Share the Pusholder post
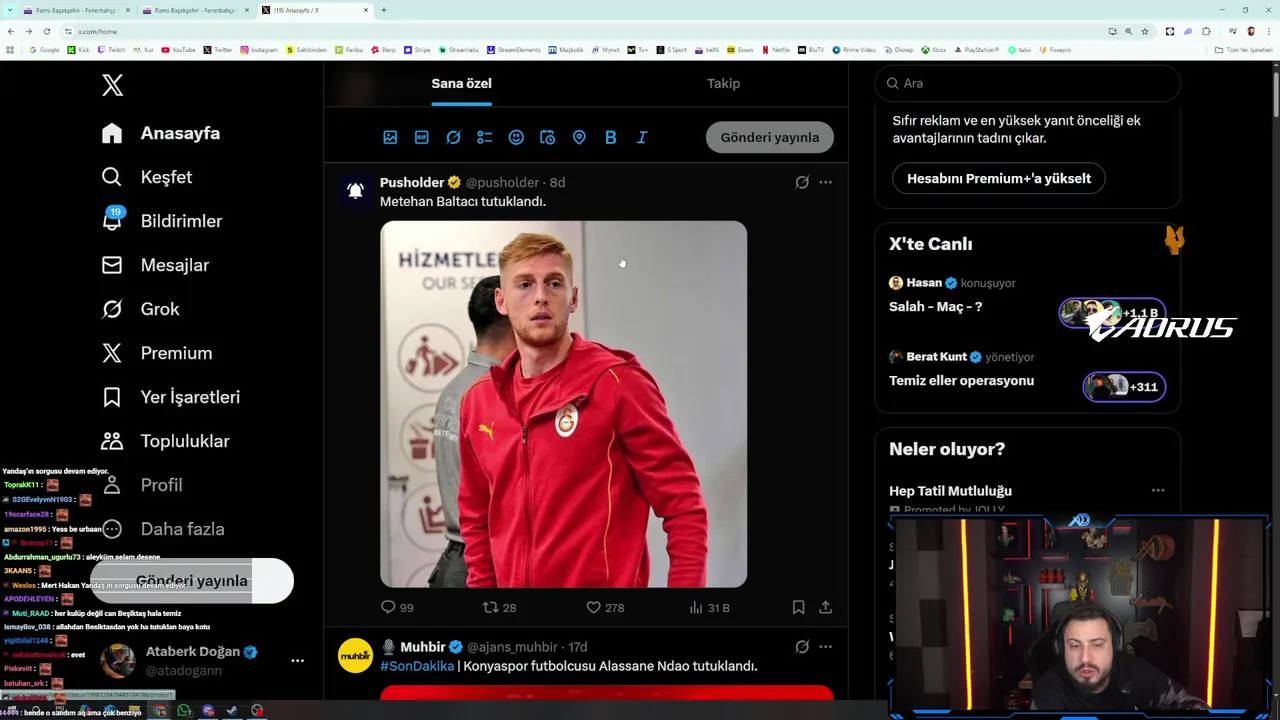Image resolution: width=1280 pixels, height=720 pixels. tap(825, 607)
